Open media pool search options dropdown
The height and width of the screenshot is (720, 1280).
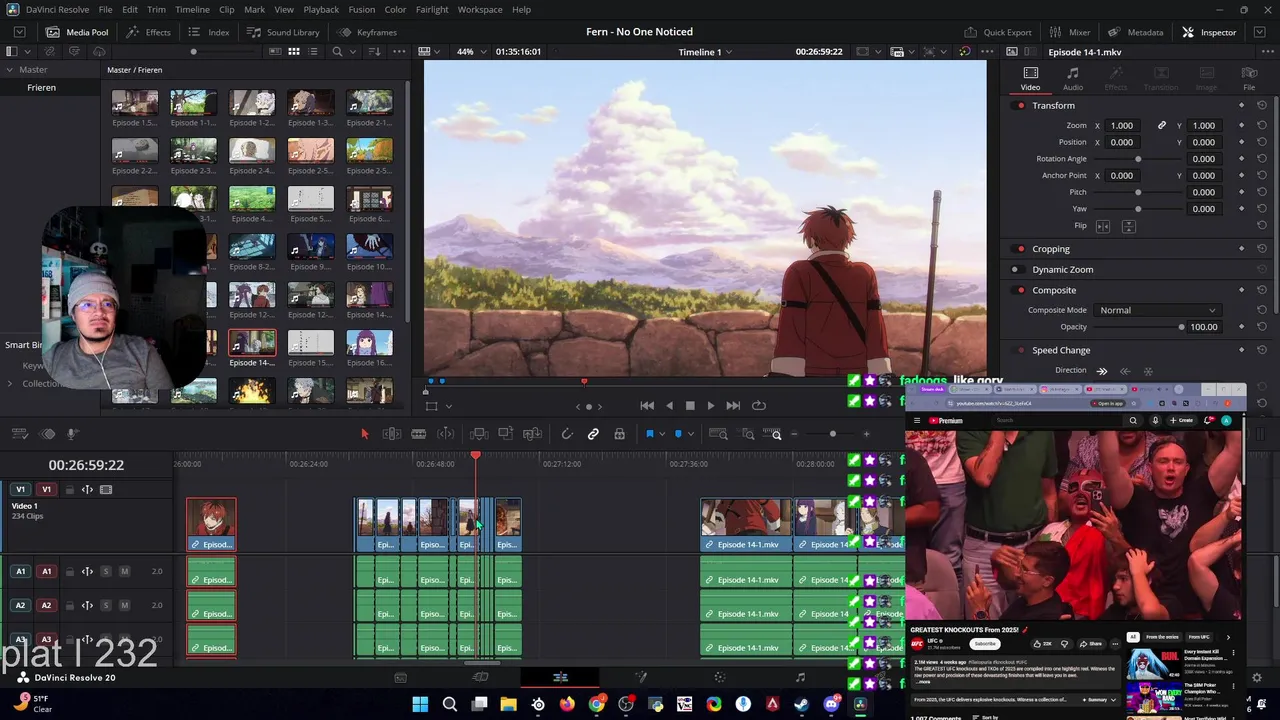coord(353,52)
